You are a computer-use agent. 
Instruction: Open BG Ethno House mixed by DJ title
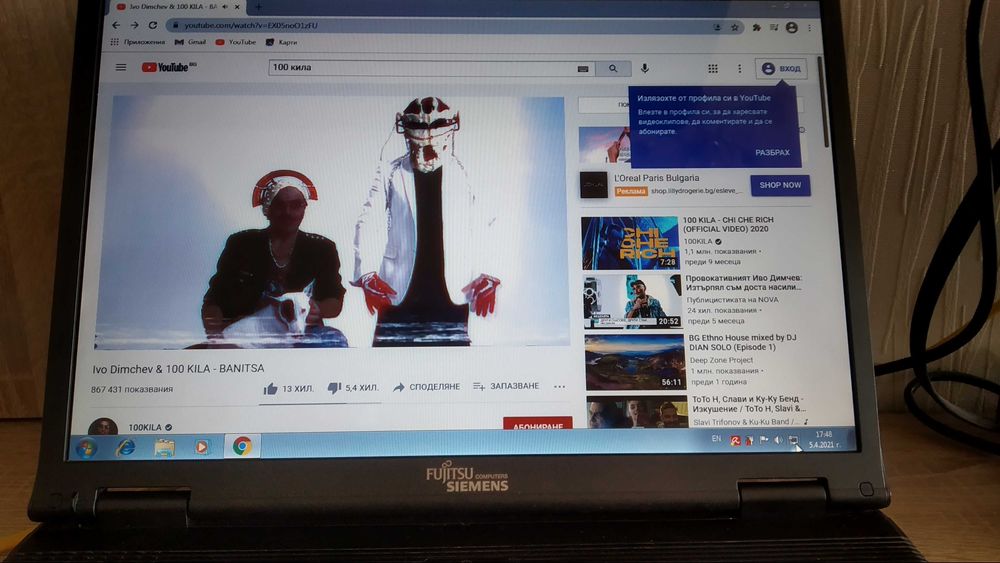click(742, 342)
